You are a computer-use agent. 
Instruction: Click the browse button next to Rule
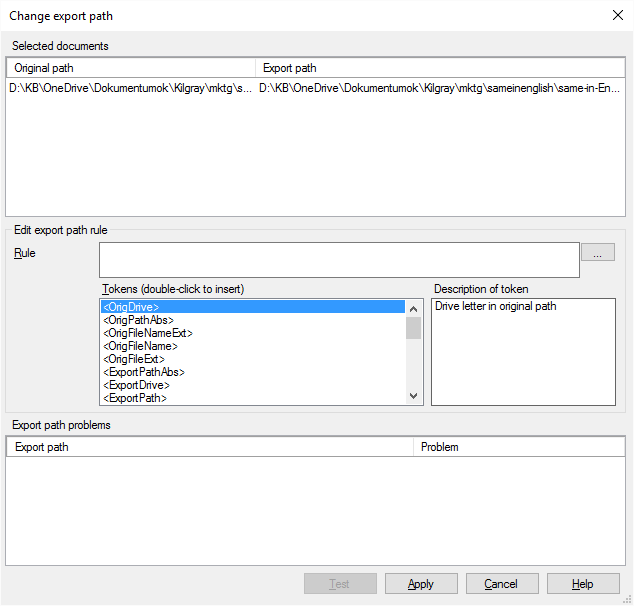pyautogui.click(x=598, y=253)
